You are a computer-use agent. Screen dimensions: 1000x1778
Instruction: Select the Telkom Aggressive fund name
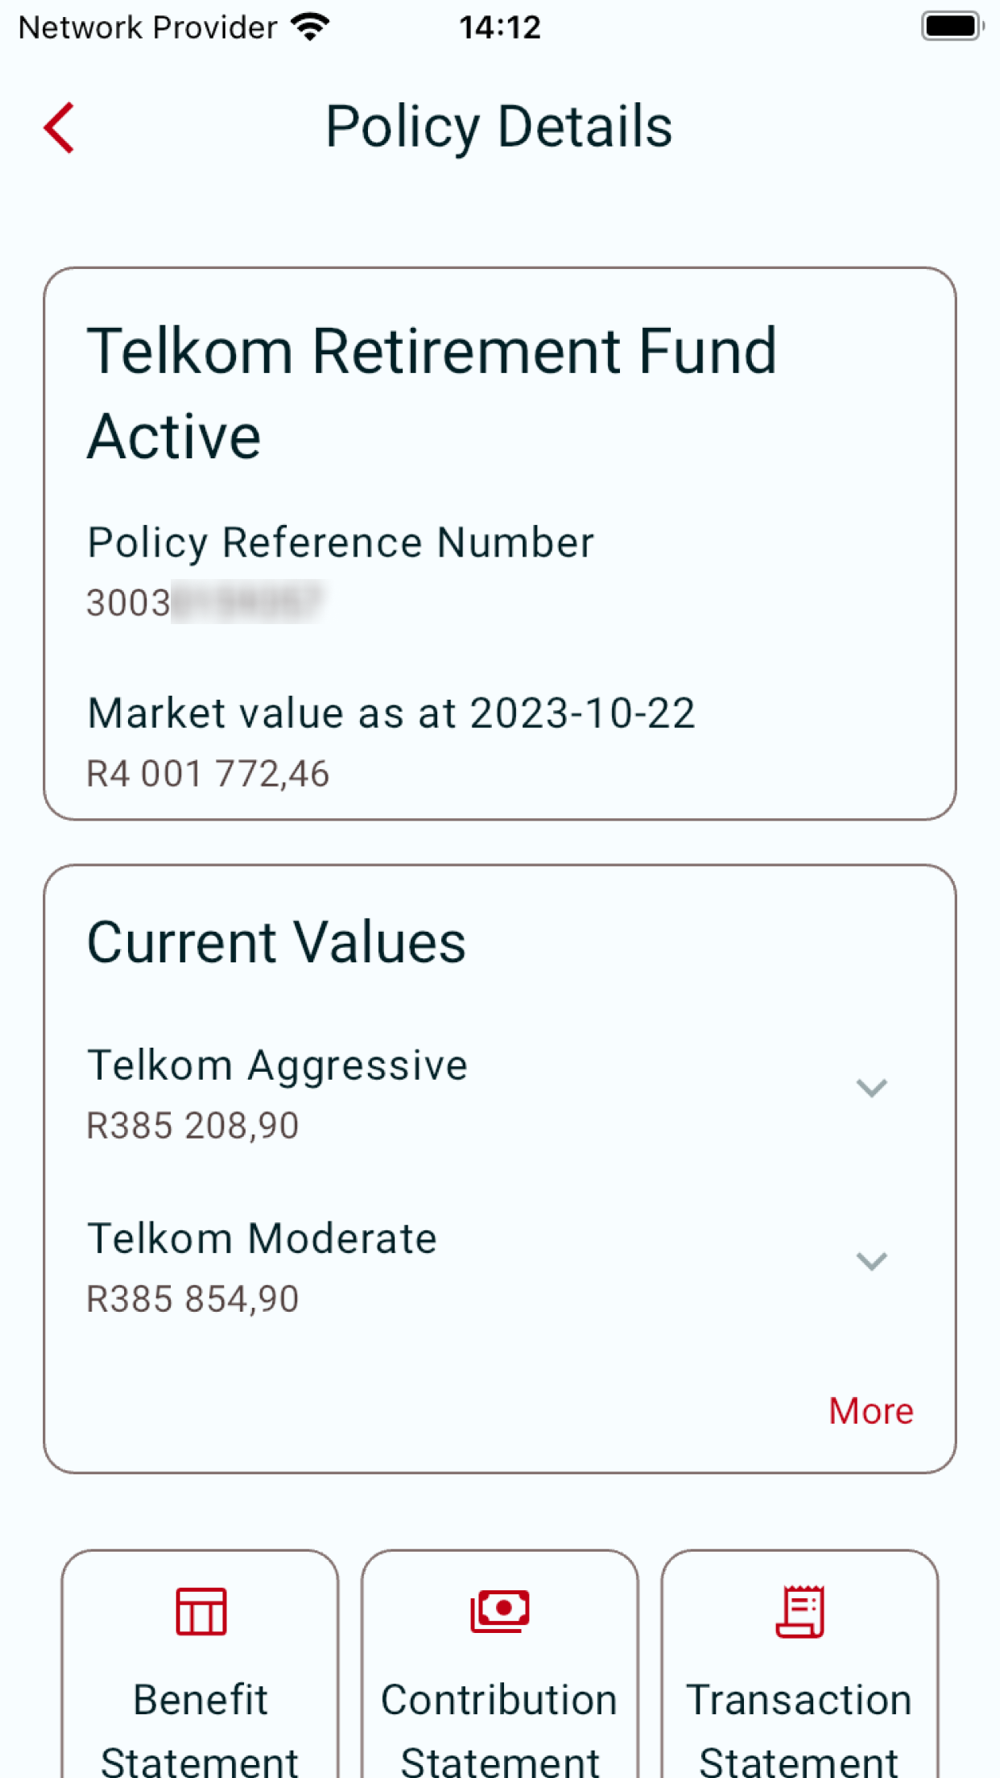pos(277,1065)
